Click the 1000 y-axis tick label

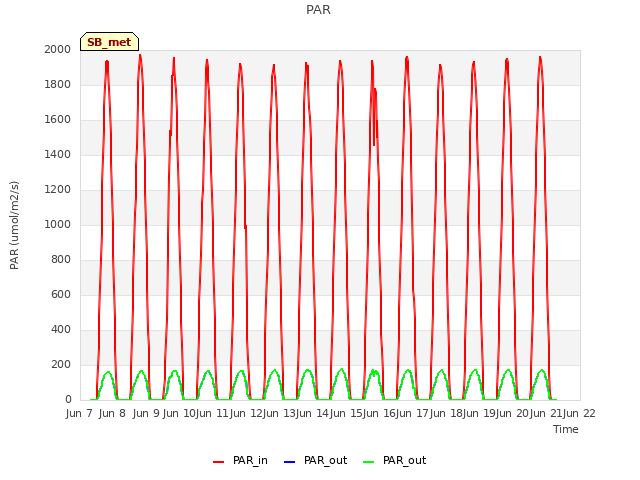(58, 224)
